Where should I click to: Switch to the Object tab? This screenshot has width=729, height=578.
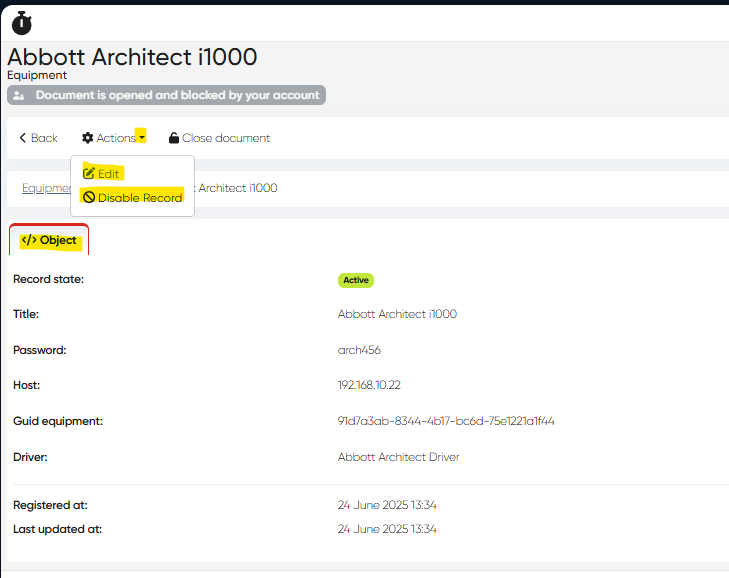coord(50,240)
